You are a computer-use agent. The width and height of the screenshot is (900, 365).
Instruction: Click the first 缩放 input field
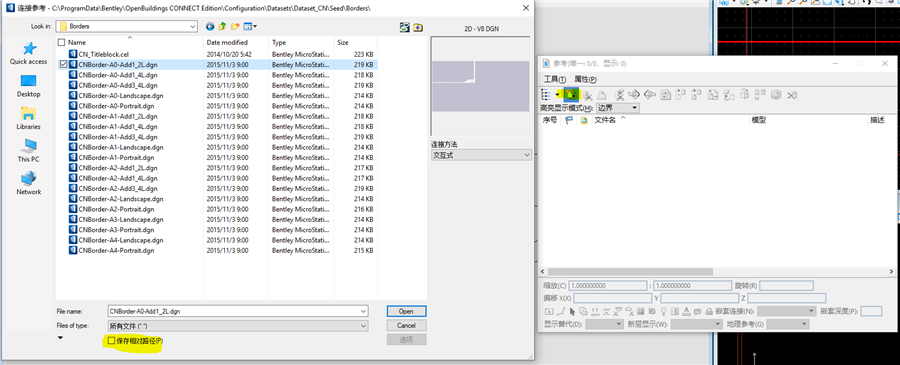click(607, 286)
